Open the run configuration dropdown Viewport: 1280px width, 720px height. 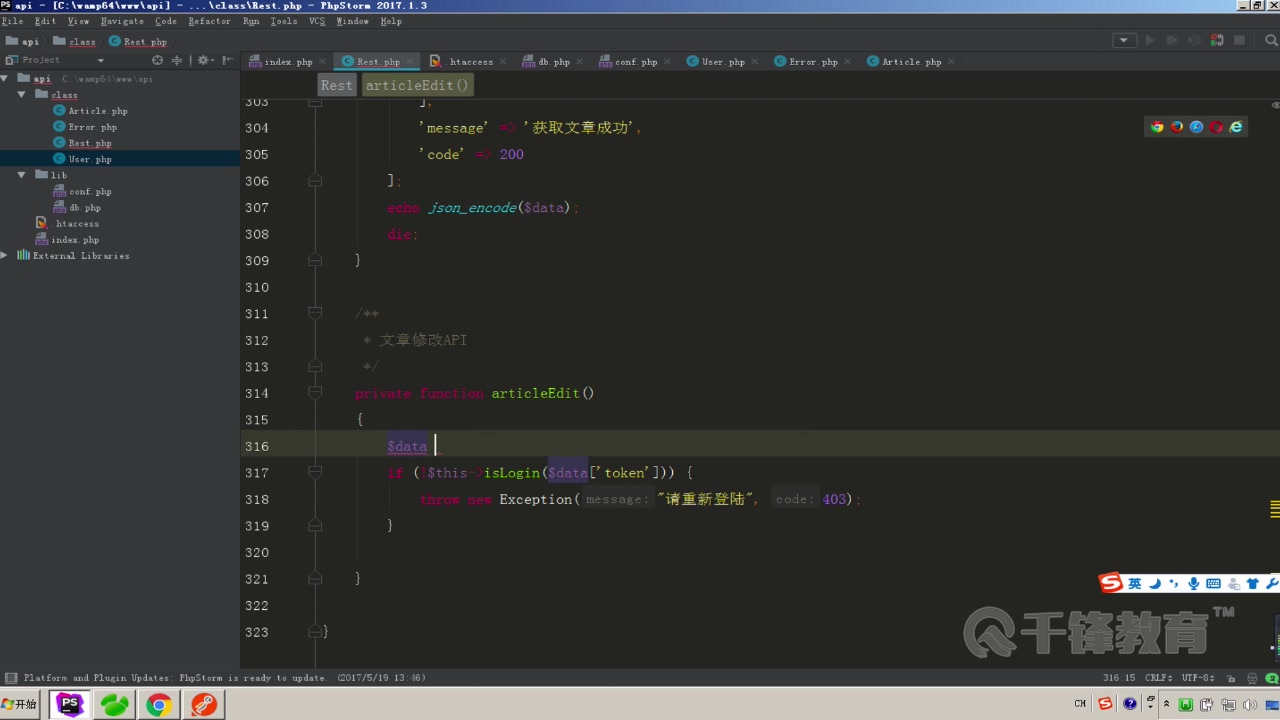(1125, 41)
